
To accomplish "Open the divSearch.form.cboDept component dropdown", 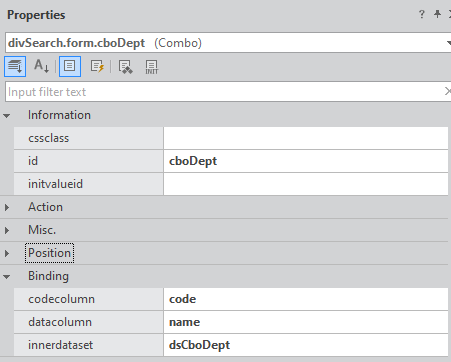I will pyautogui.click(x=448, y=43).
